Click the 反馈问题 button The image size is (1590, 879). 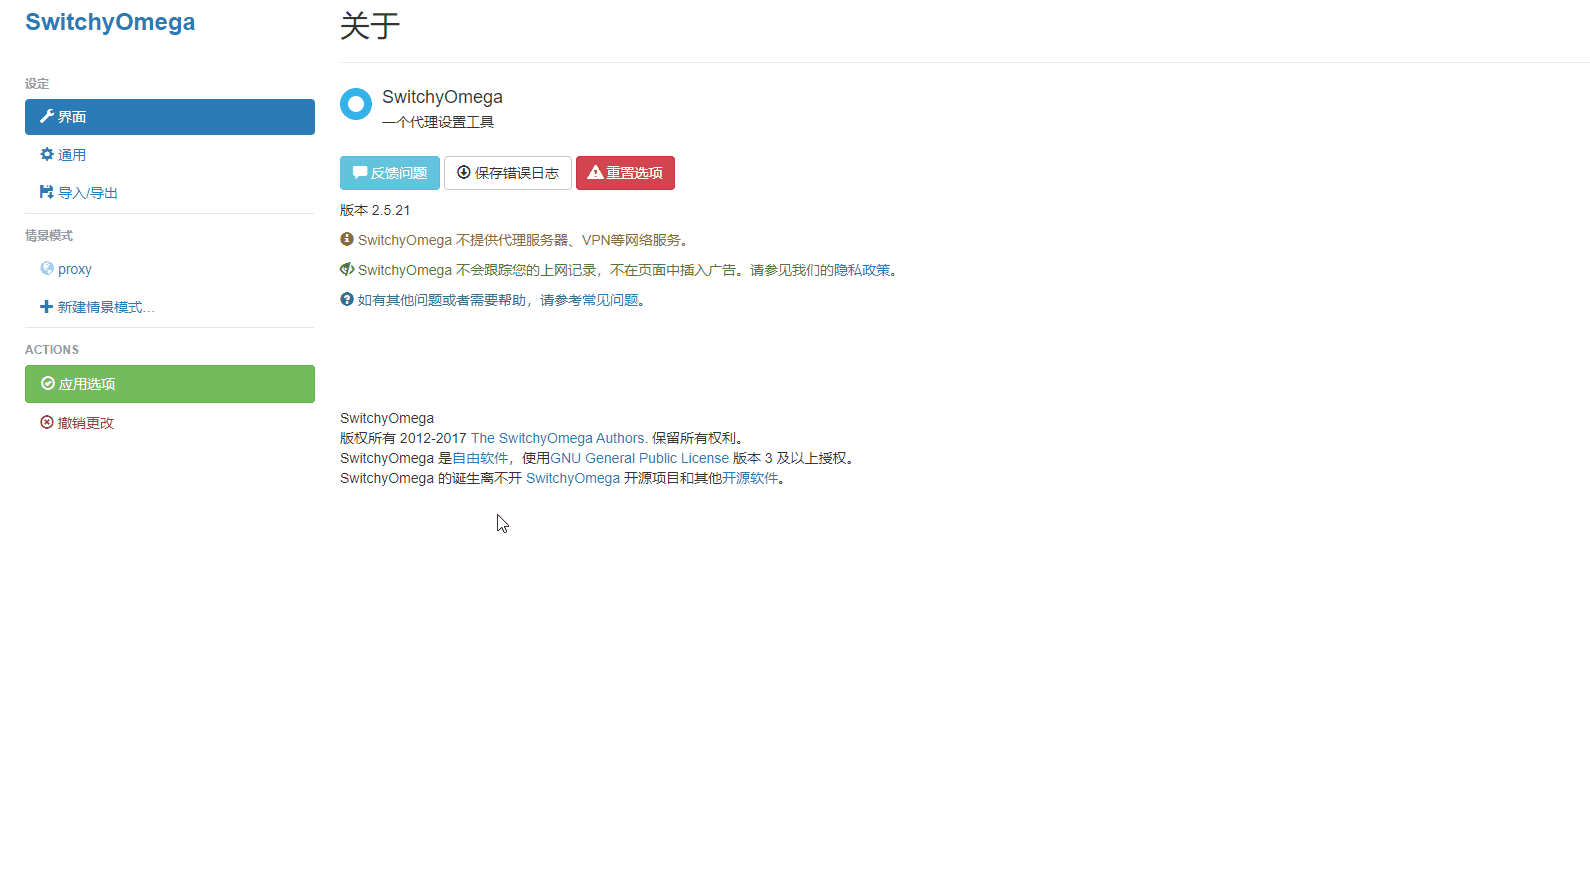tap(390, 173)
